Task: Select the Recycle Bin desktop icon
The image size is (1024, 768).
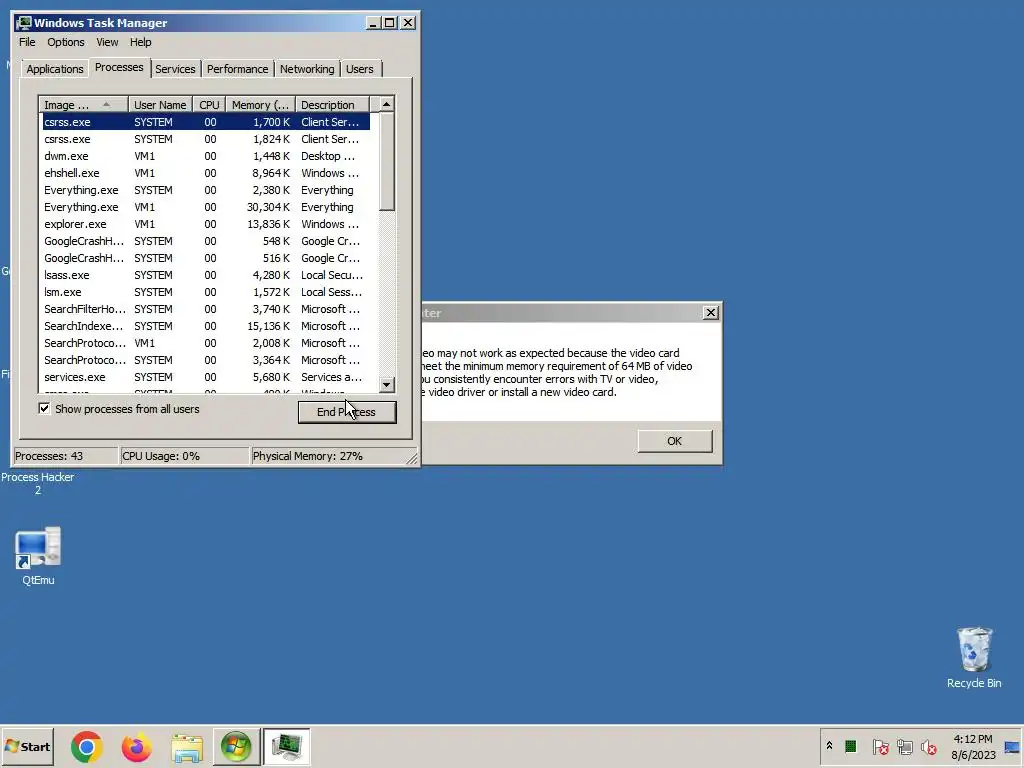Action: click(x=974, y=658)
